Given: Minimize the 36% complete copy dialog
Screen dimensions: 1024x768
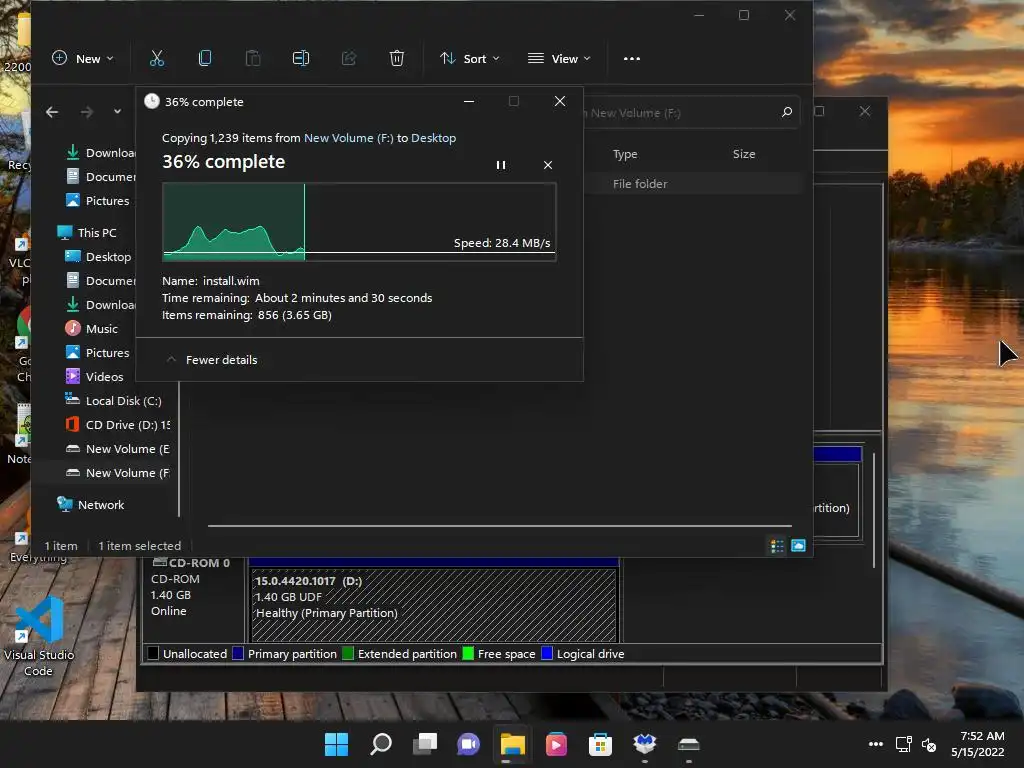Looking at the screenshot, I should tap(469, 101).
